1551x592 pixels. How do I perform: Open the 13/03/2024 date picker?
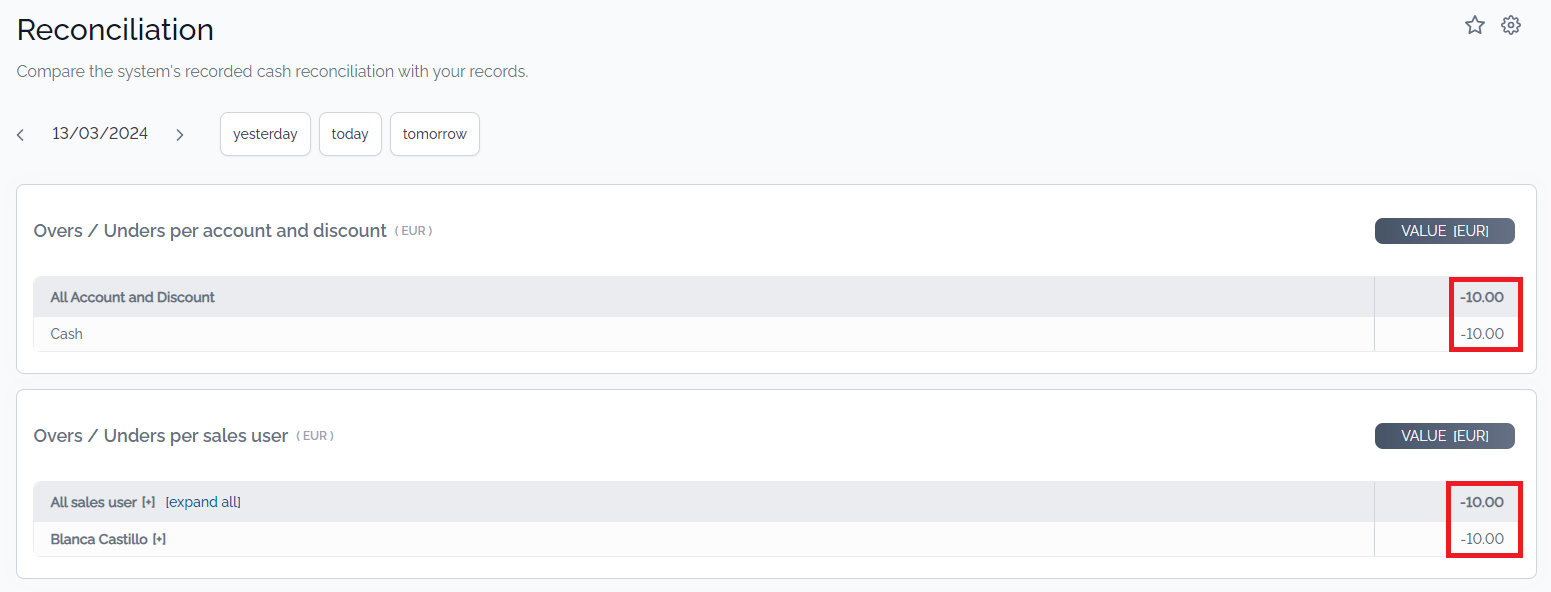pos(100,134)
